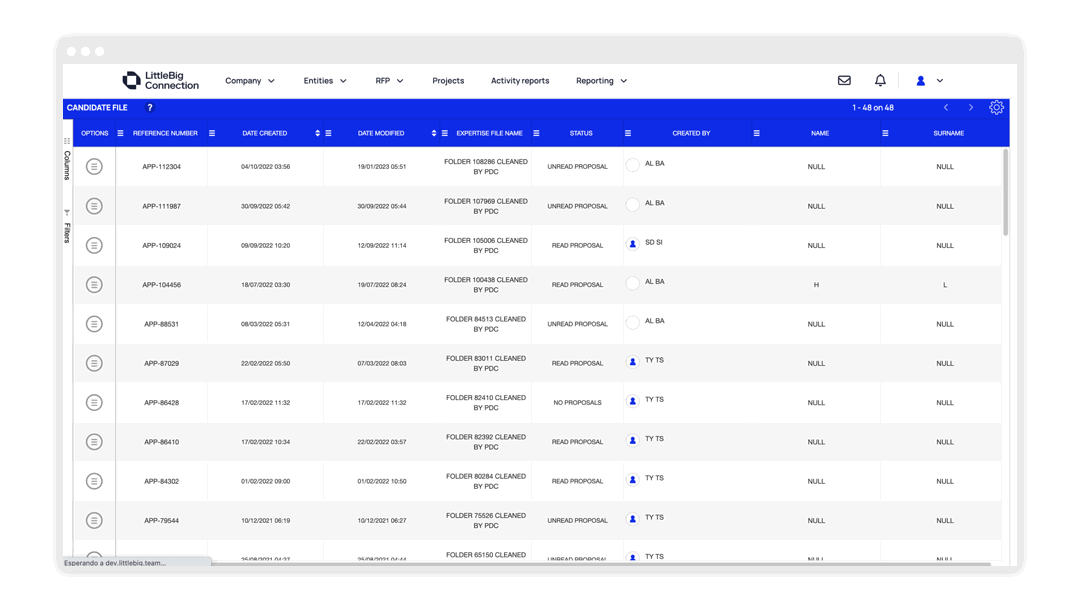Expand the RFP dropdown menu
Image resolution: width=1080 pixels, height=608 pixels.
[x=389, y=81]
